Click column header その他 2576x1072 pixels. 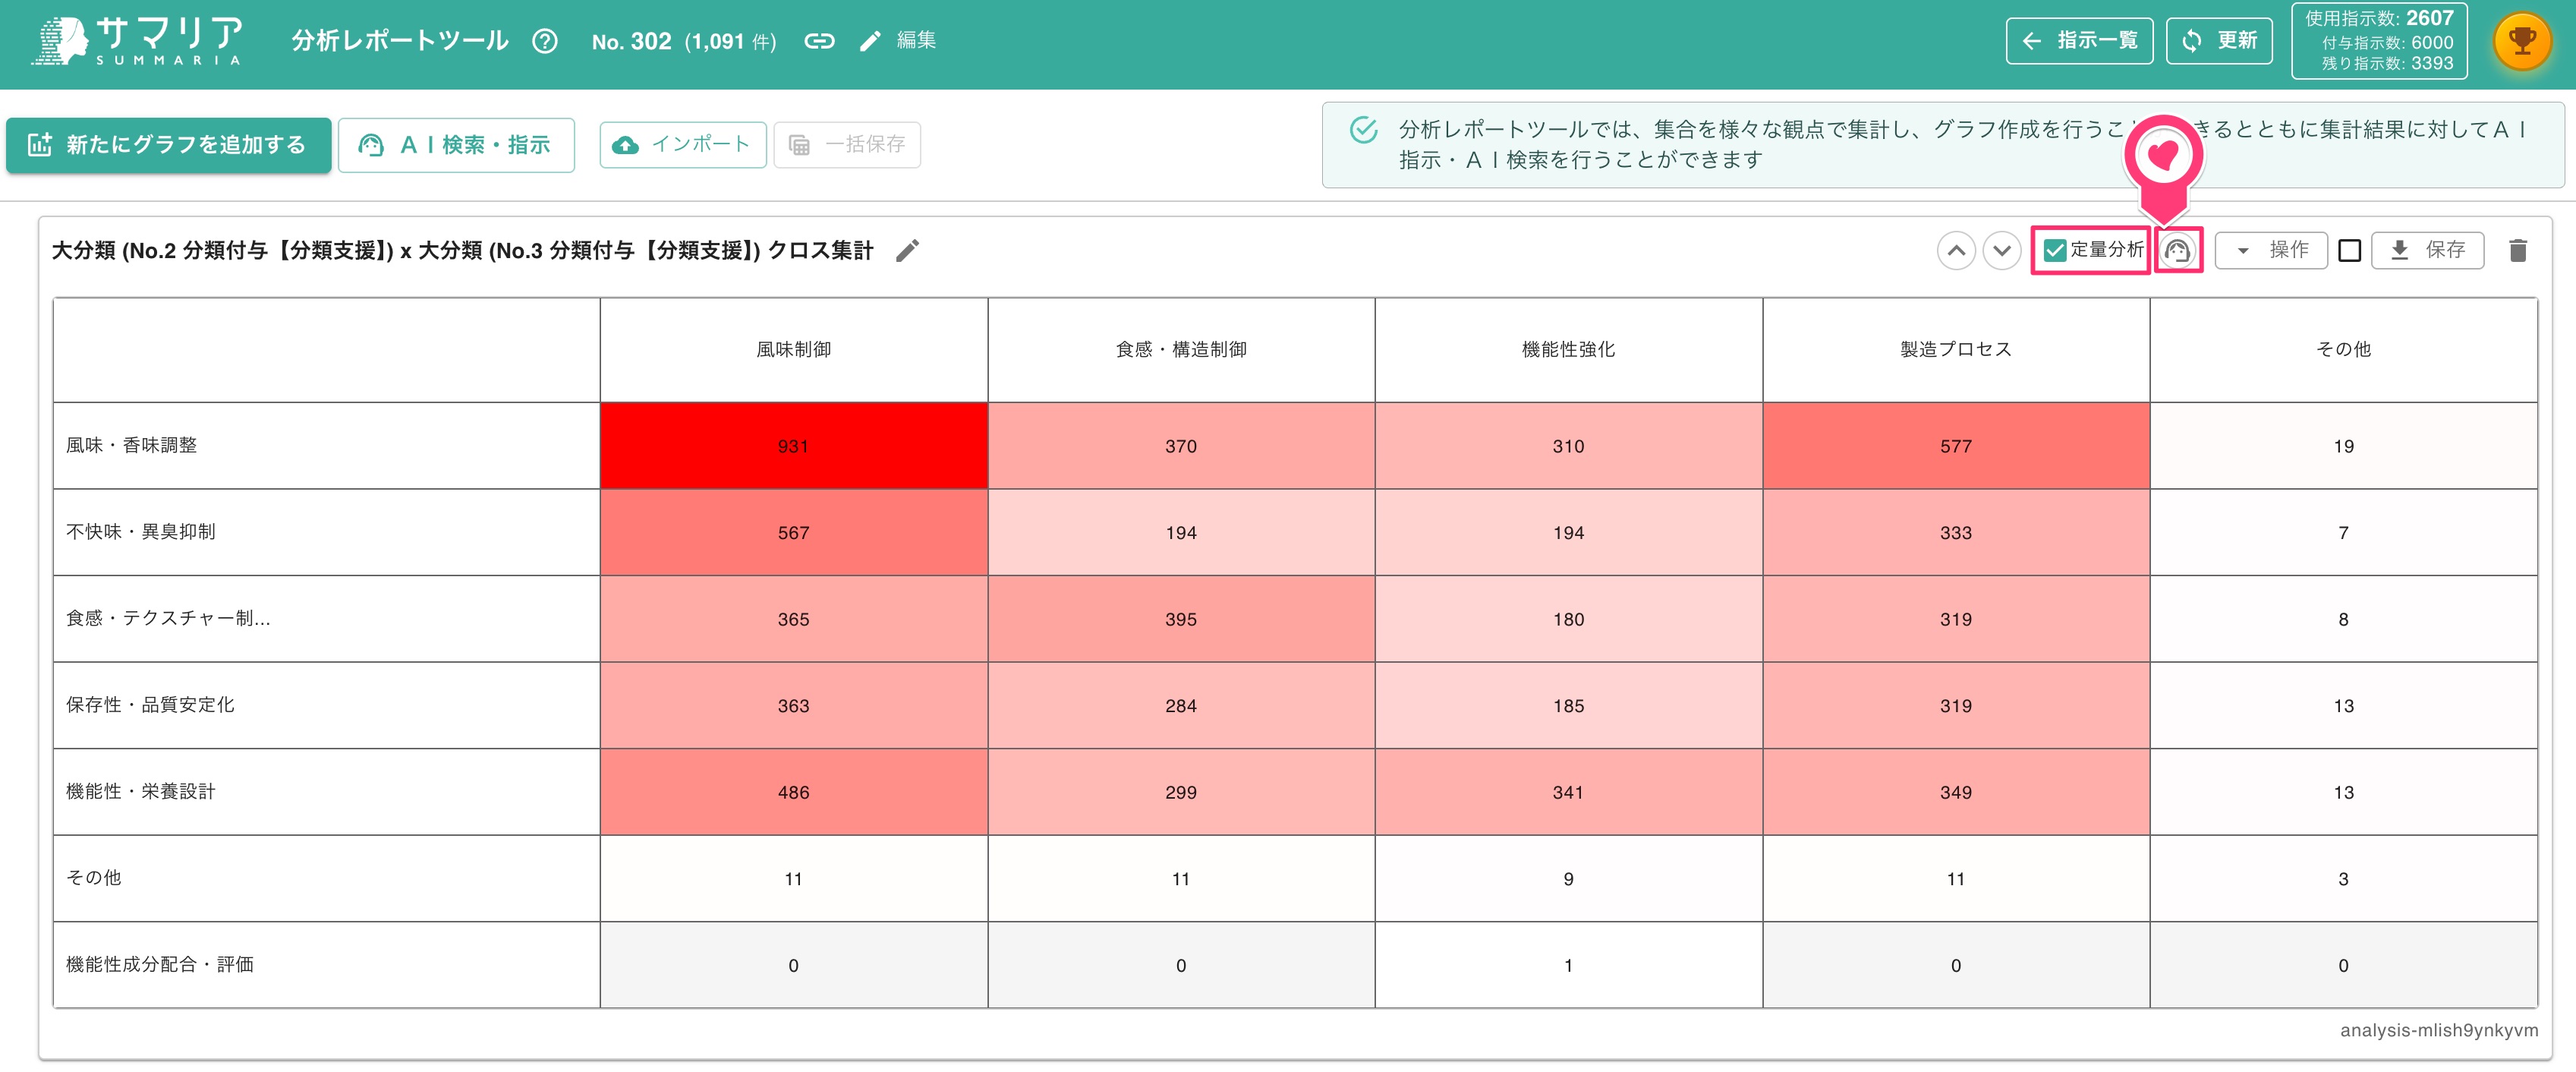(x=2343, y=349)
